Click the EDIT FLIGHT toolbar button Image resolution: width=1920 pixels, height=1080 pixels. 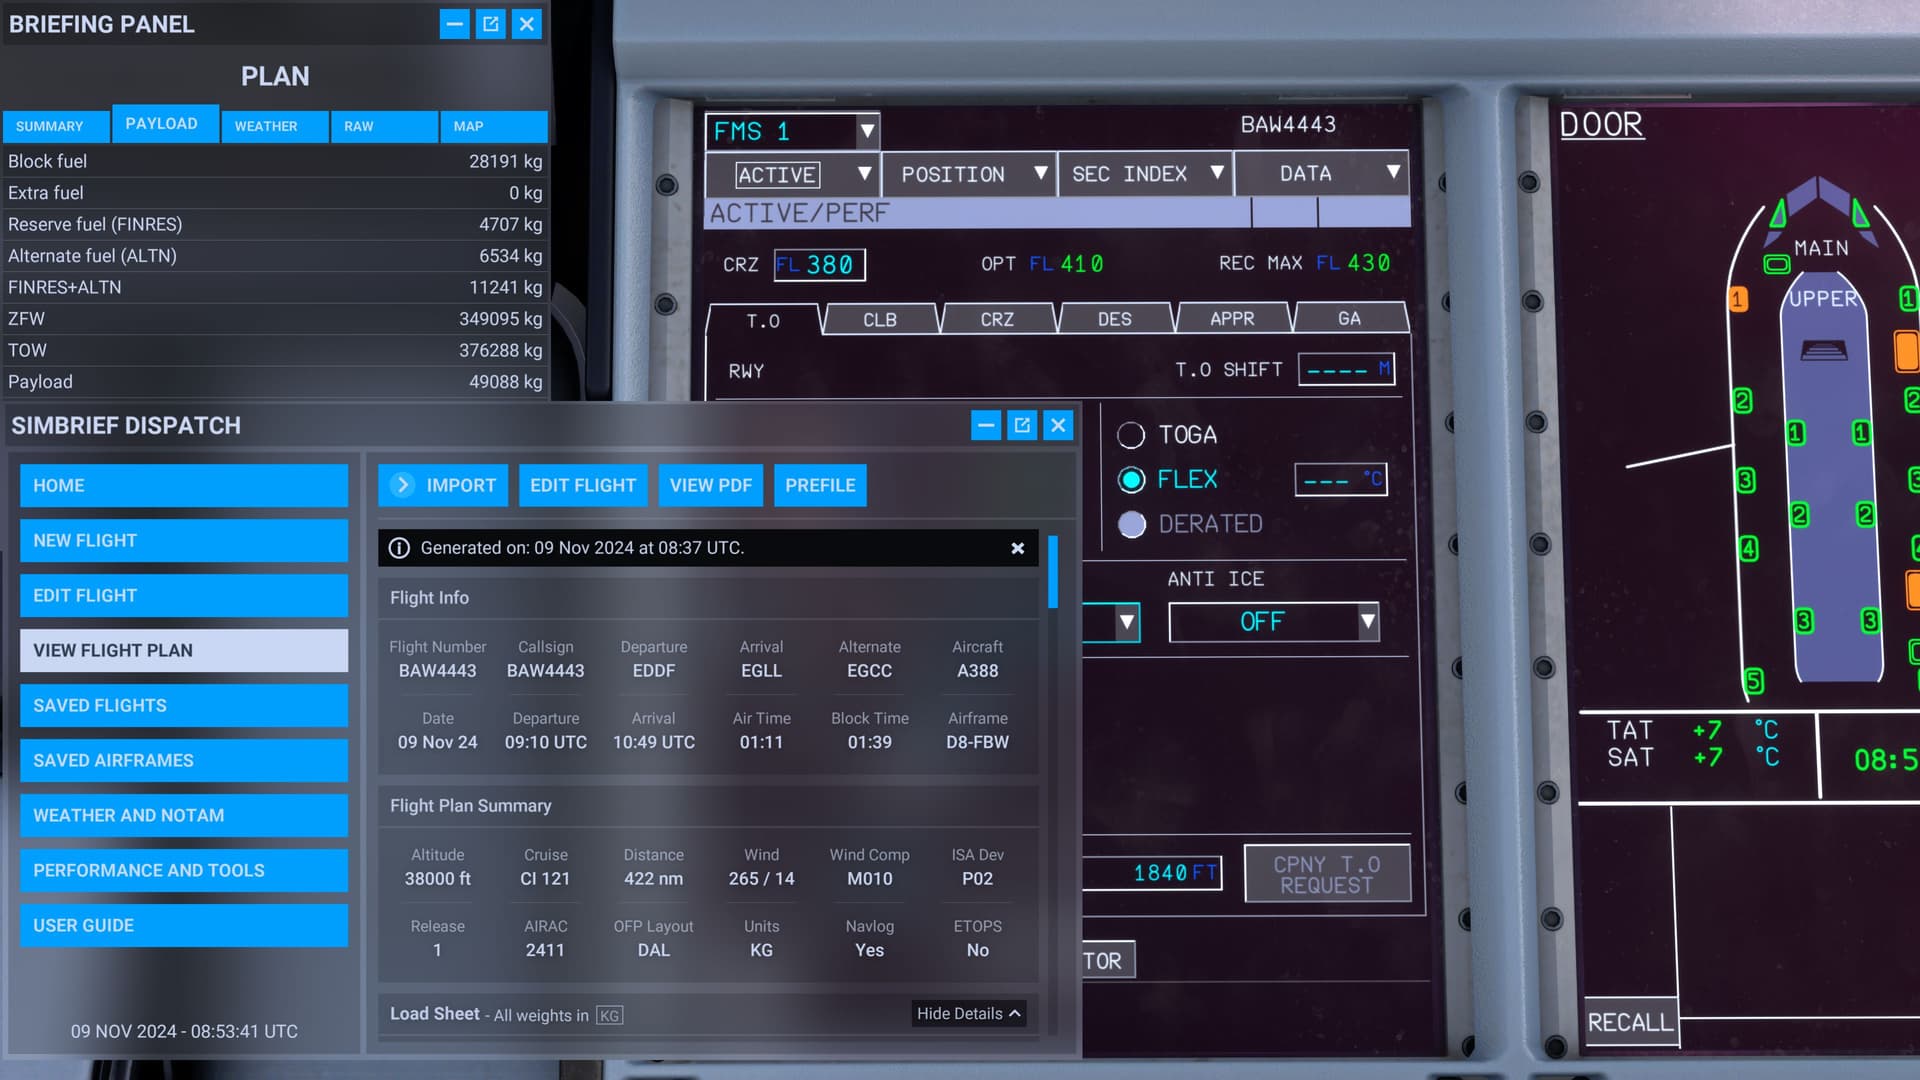click(583, 485)
